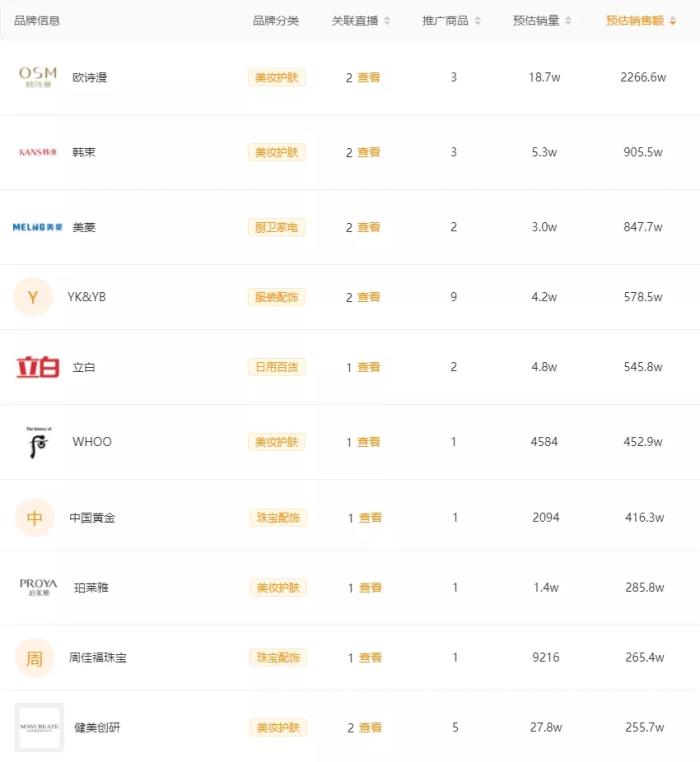Click the 厨卫家电 tag for 美菱
The image size is (700, 762).
coord(276,227)
